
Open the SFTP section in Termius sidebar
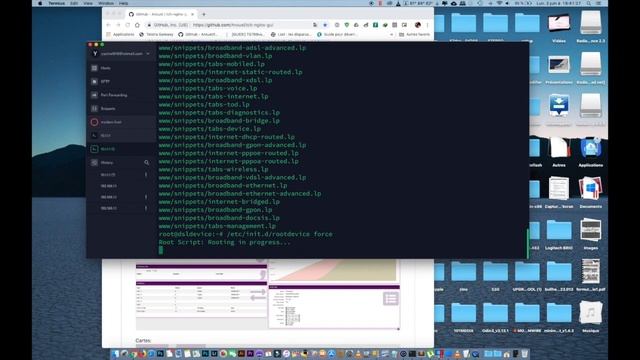121,82
